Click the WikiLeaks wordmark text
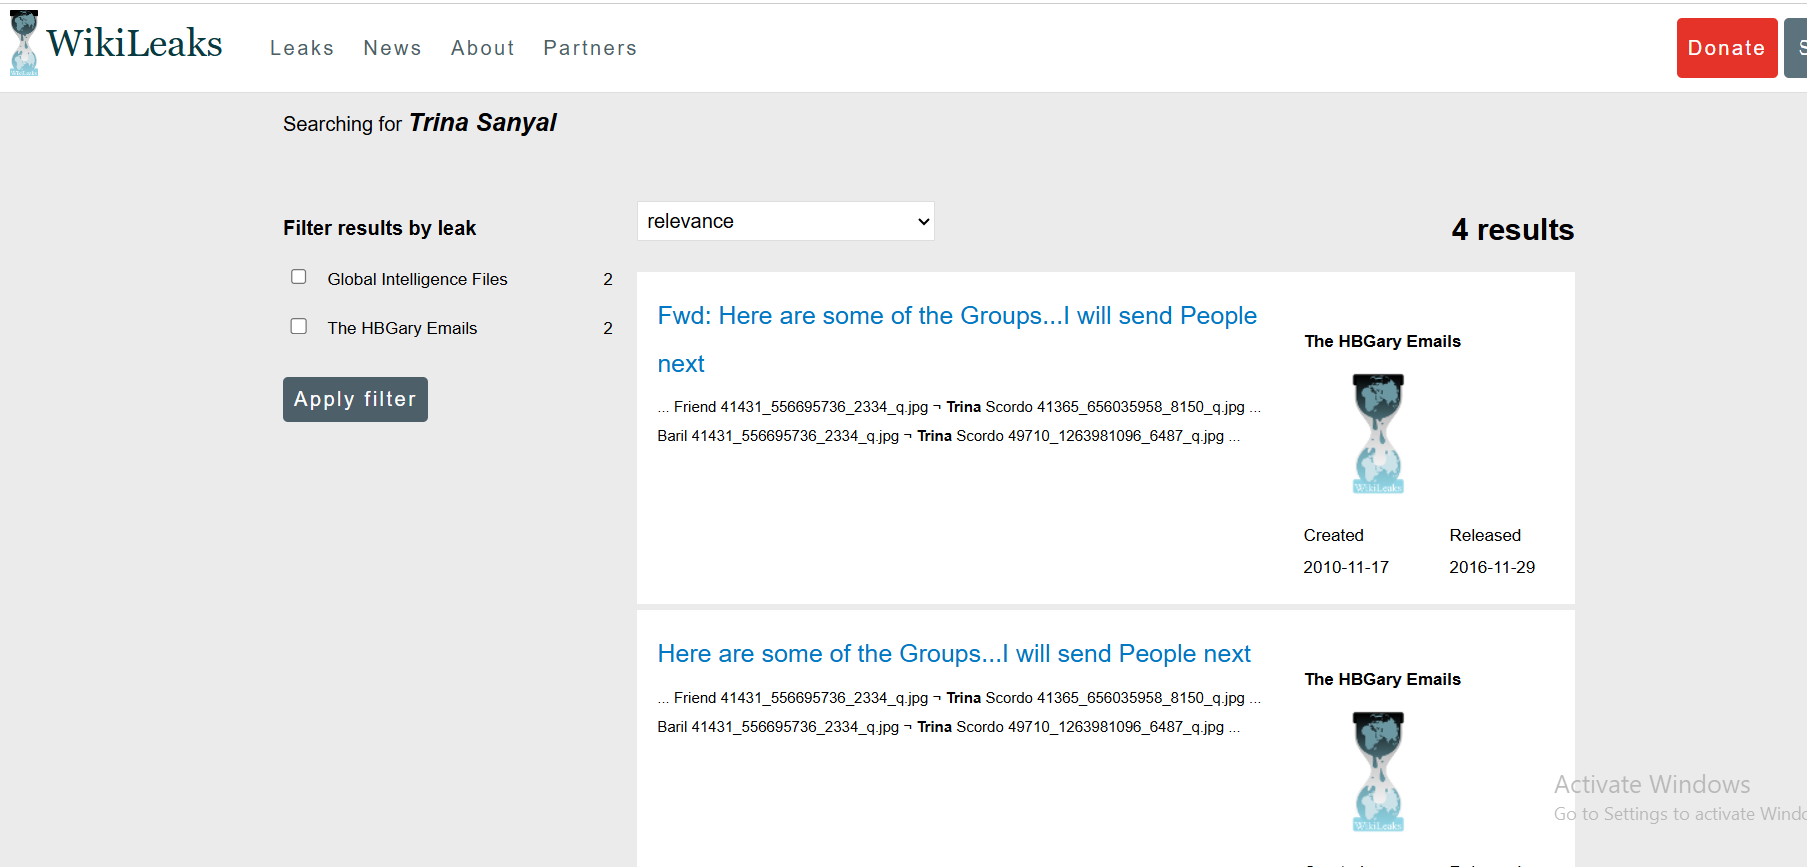Image resolution: width=1807 pixels, height=867 pixels. point(134,43)
